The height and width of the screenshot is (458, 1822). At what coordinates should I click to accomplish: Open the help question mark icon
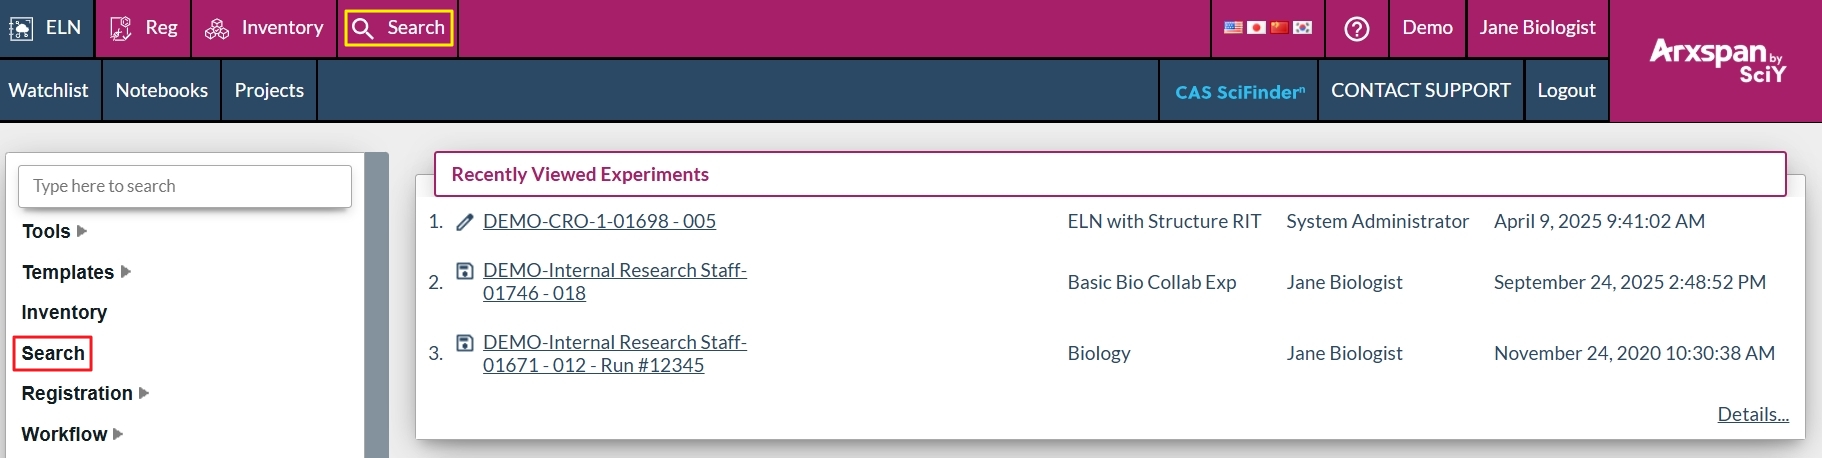pos(1356,28)
